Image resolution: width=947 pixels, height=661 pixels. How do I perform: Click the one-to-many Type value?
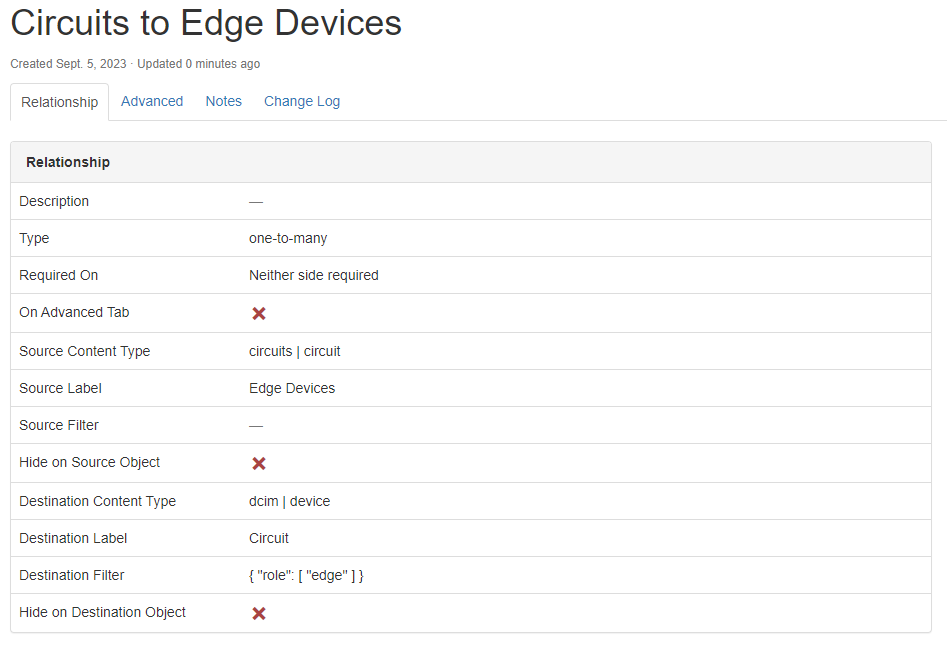point(288,238)
